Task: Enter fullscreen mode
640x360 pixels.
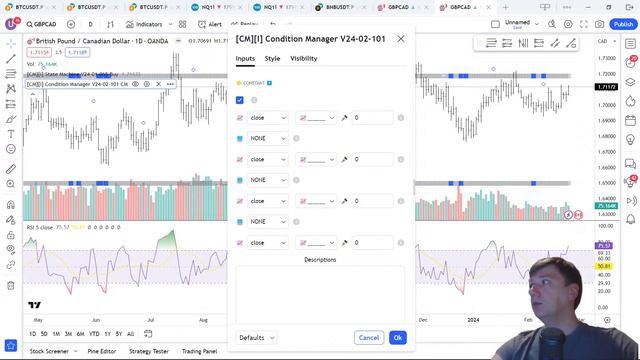Action: click(x=584, y=24)
